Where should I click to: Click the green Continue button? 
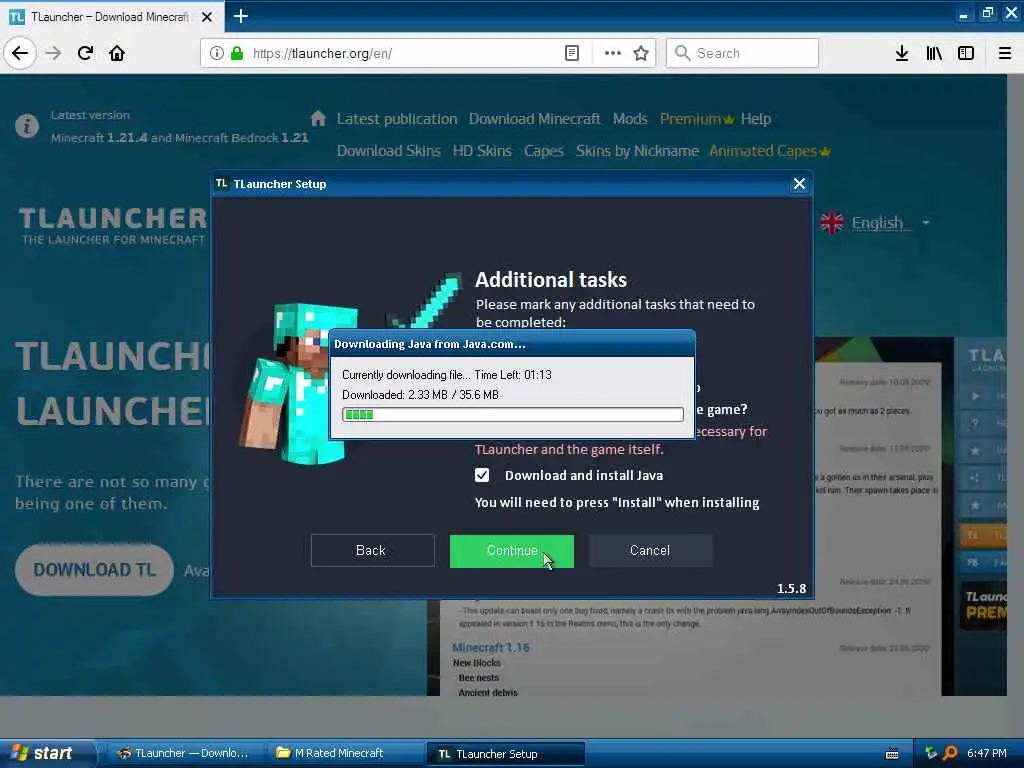tap(512, 551)
